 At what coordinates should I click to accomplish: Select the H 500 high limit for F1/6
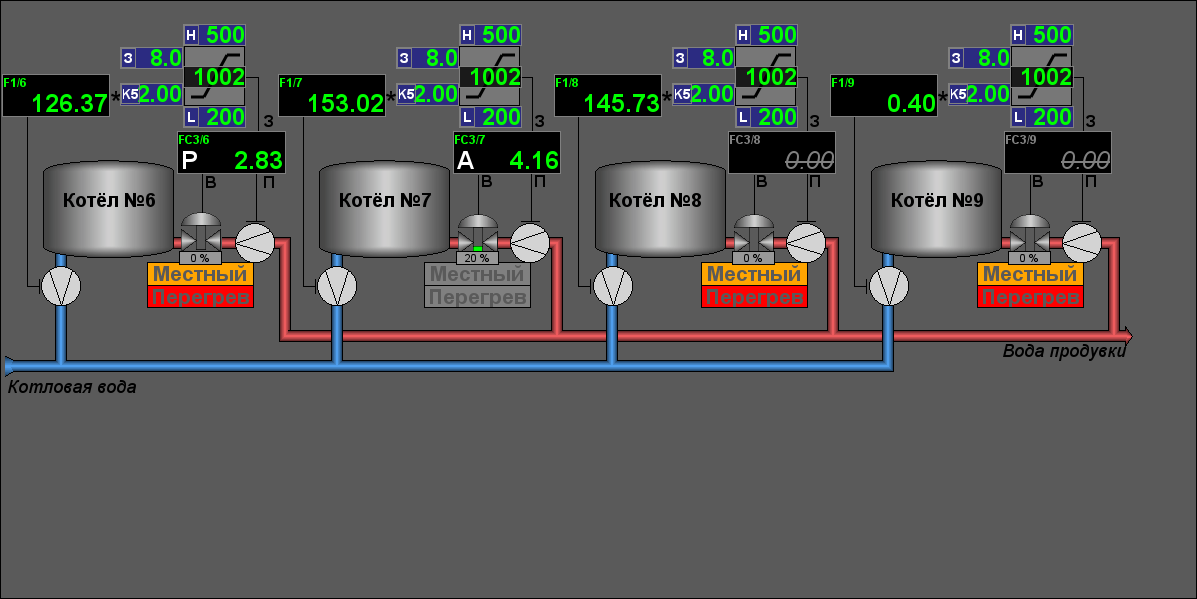[215, 35]
